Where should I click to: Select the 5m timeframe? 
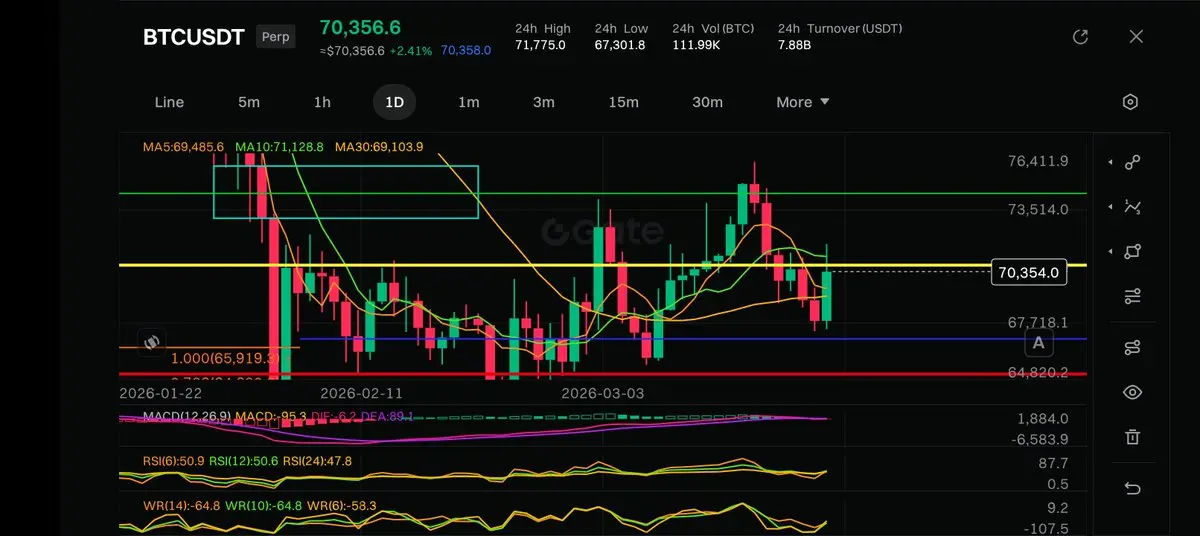pos(249,102)
